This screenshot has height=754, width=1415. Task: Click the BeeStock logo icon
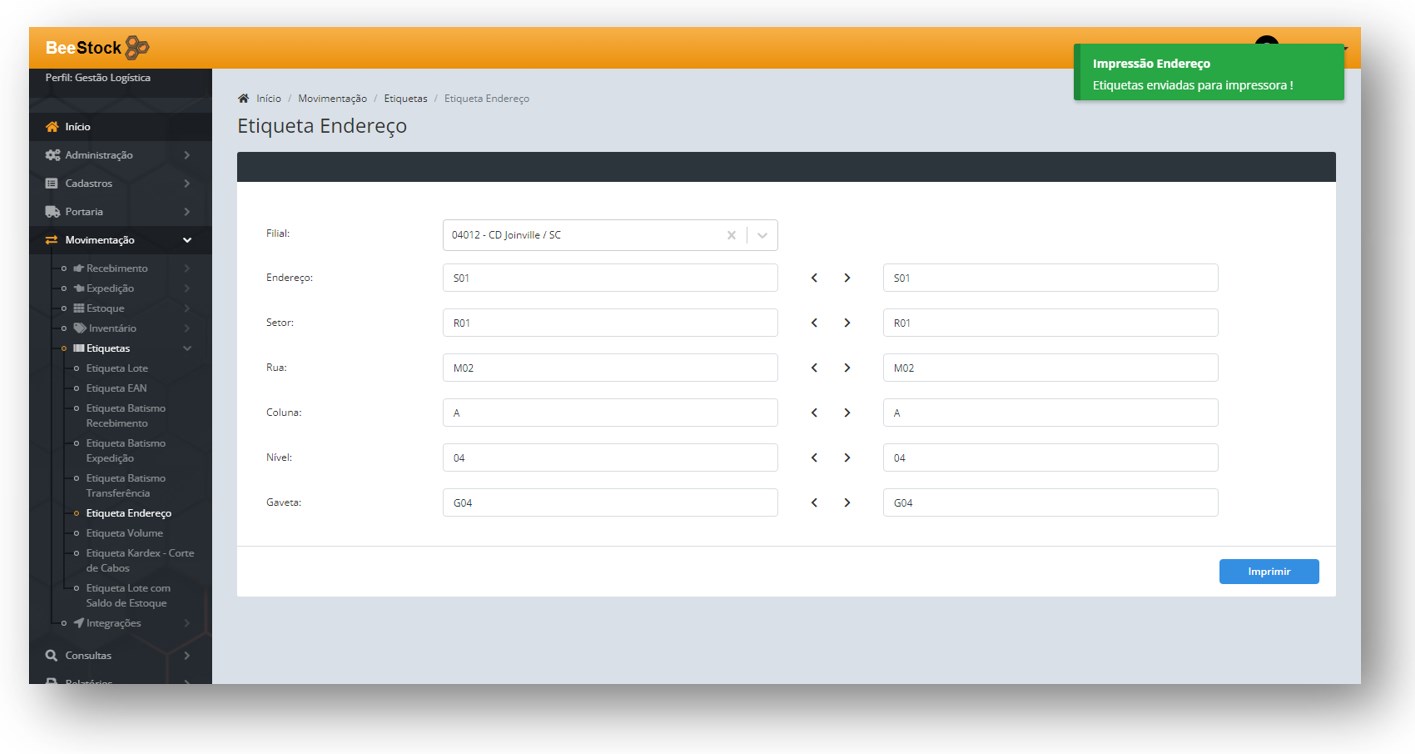(138, 48)
